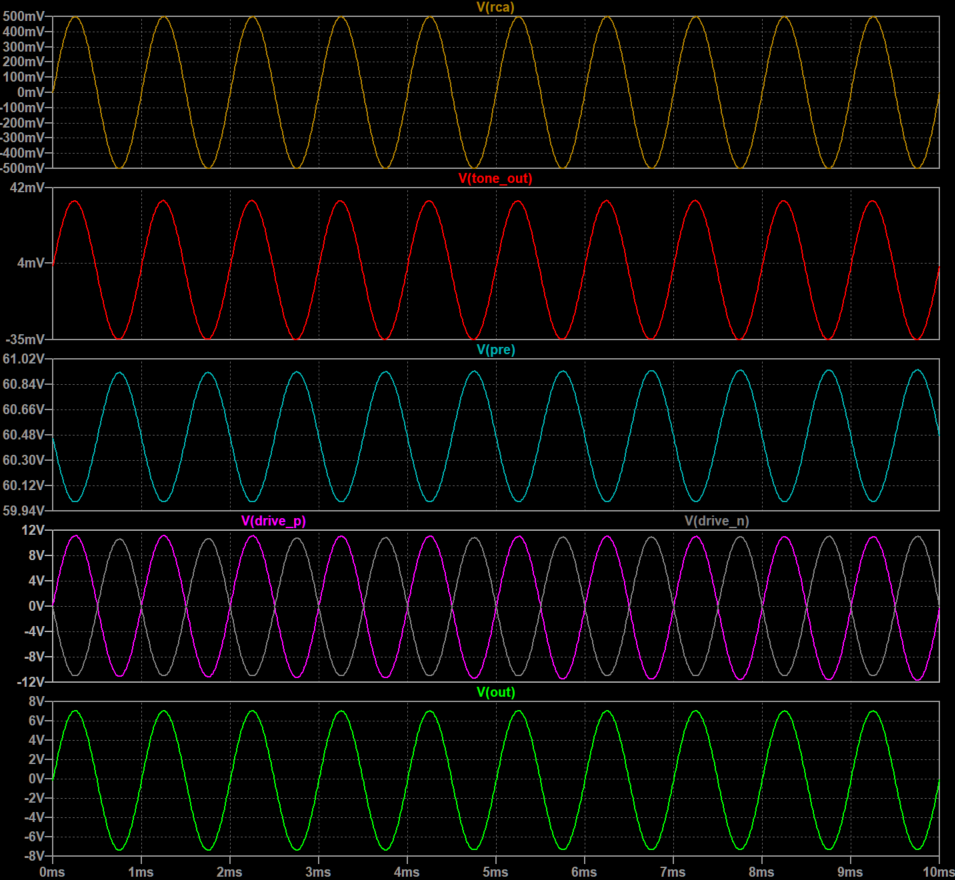The height and width of the screenshot is (880, 955).
Task: Click the V(rca) trace label
Action: (x=494, y=8)
